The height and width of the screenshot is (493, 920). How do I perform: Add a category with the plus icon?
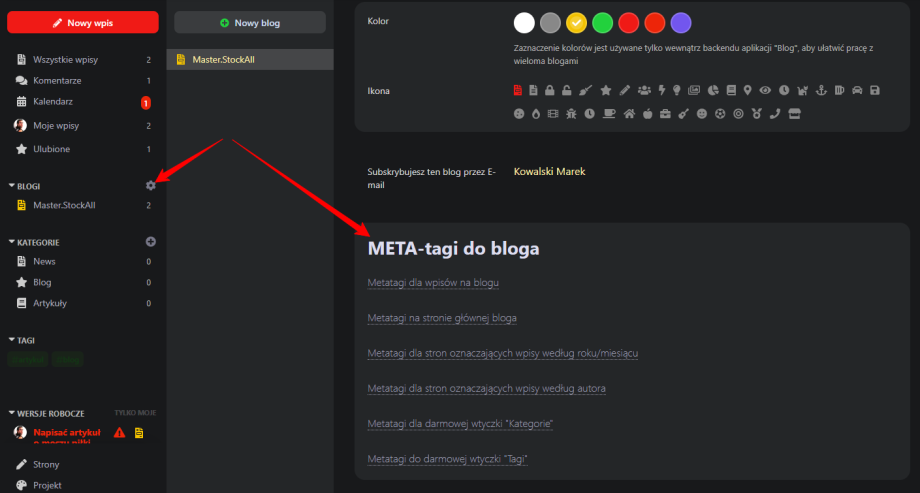pos(151,241)
